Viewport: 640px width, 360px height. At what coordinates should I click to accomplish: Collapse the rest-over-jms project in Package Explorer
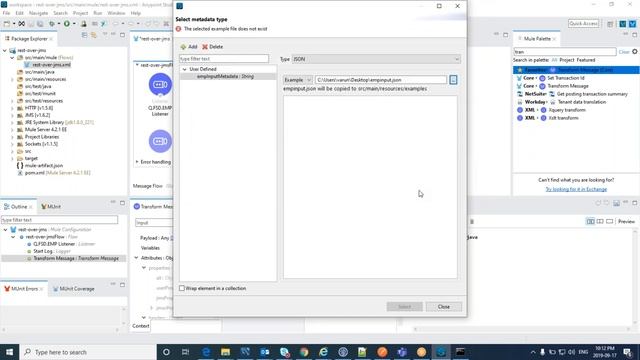[5, 51]
